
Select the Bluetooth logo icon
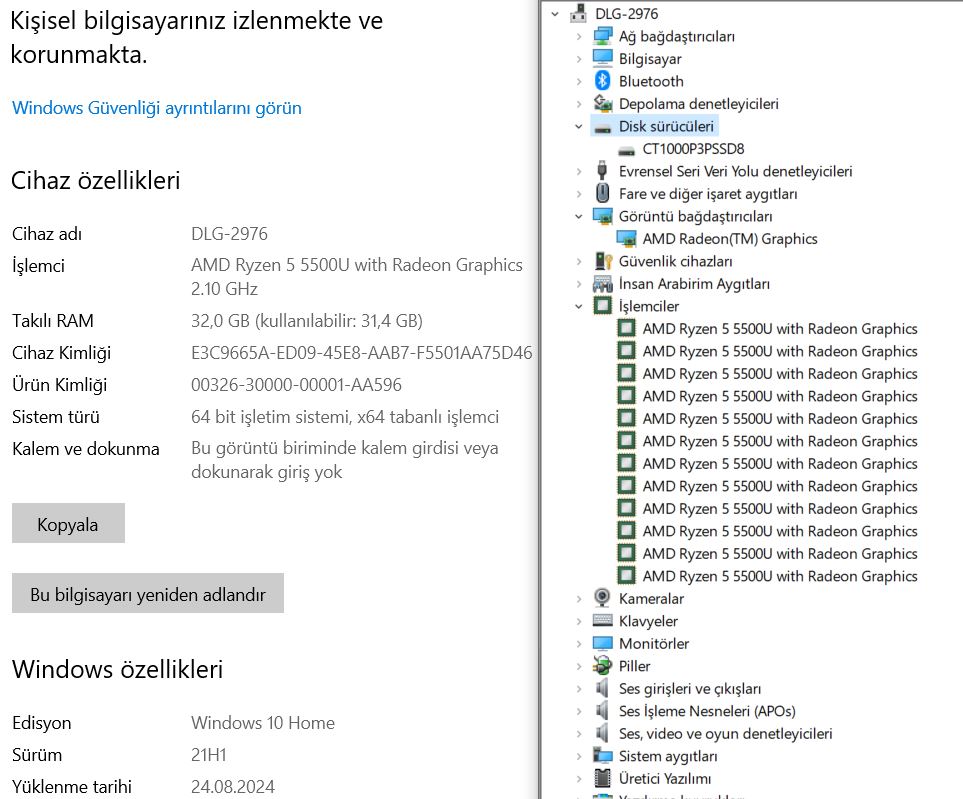[x=602, y=81]
